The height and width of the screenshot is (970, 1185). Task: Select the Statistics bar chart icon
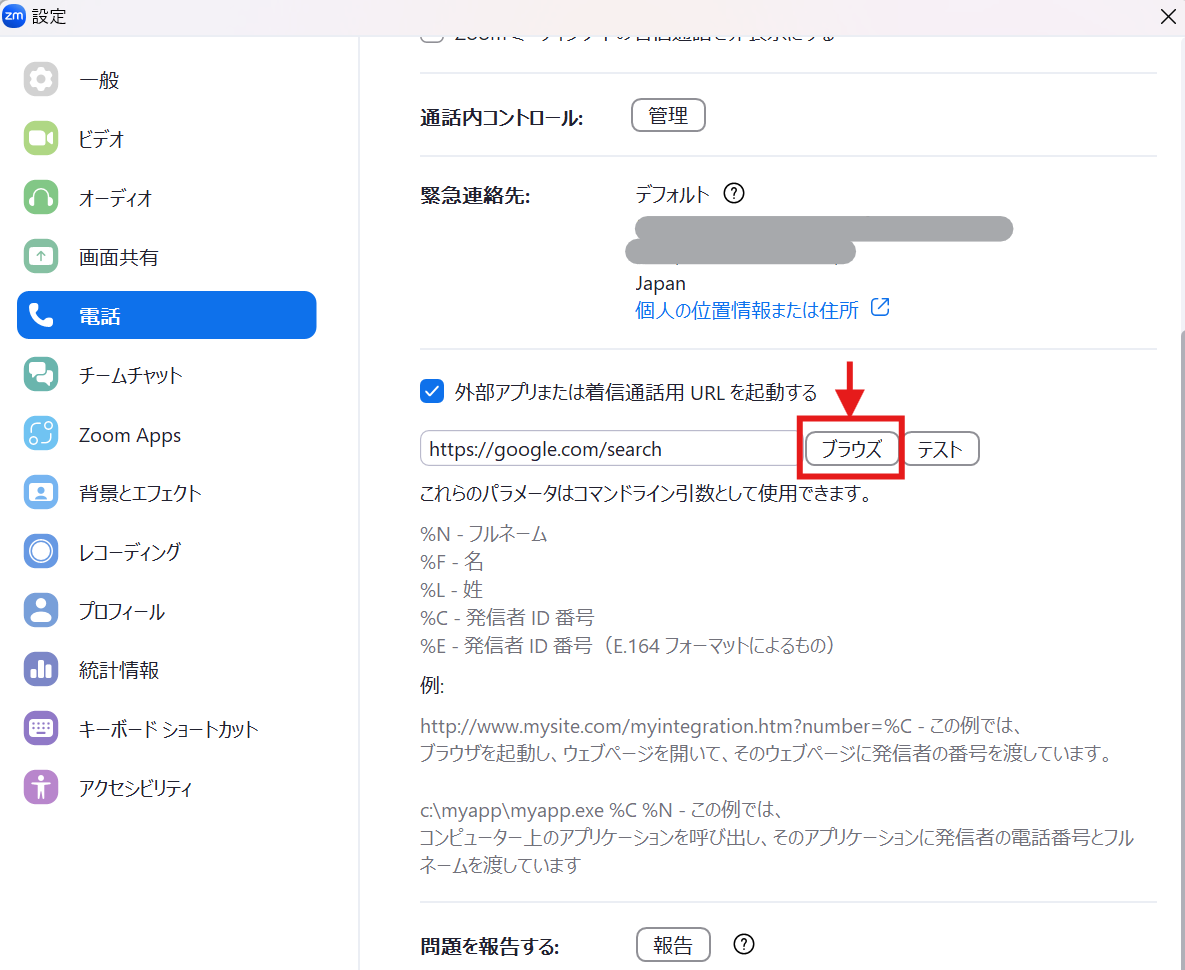tap(41, 669)
